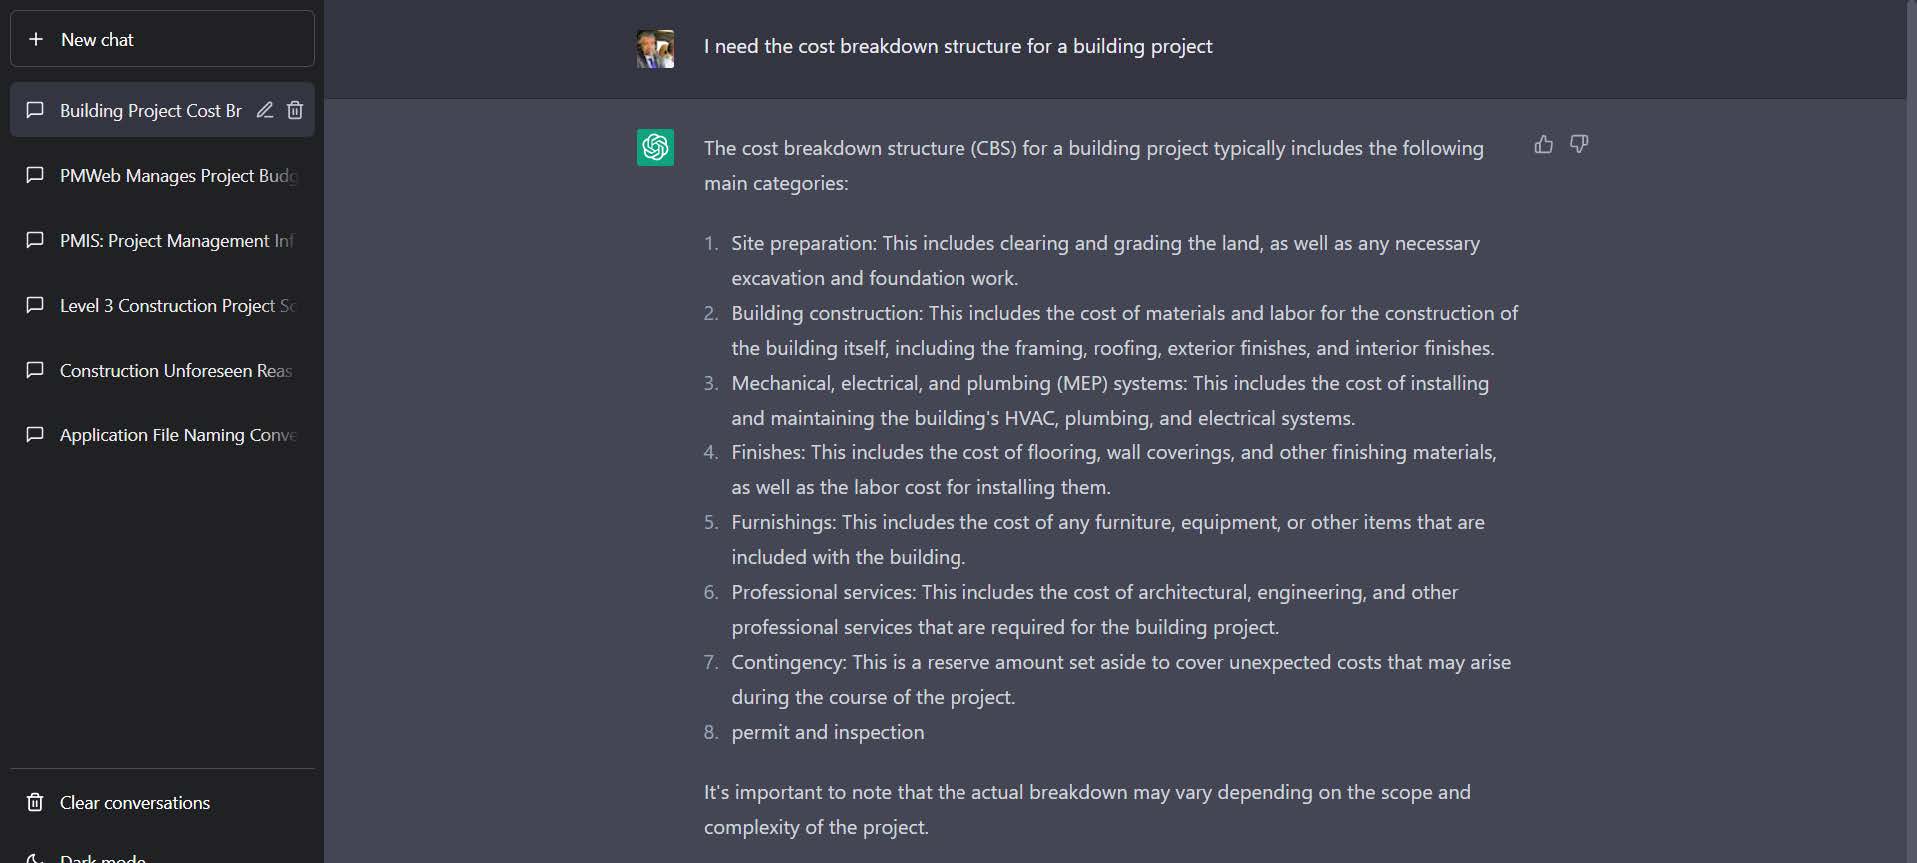The image size is (1917, 863).
Task: Click the green ChatGPT logo beside the response
Action: pos(655,148)
